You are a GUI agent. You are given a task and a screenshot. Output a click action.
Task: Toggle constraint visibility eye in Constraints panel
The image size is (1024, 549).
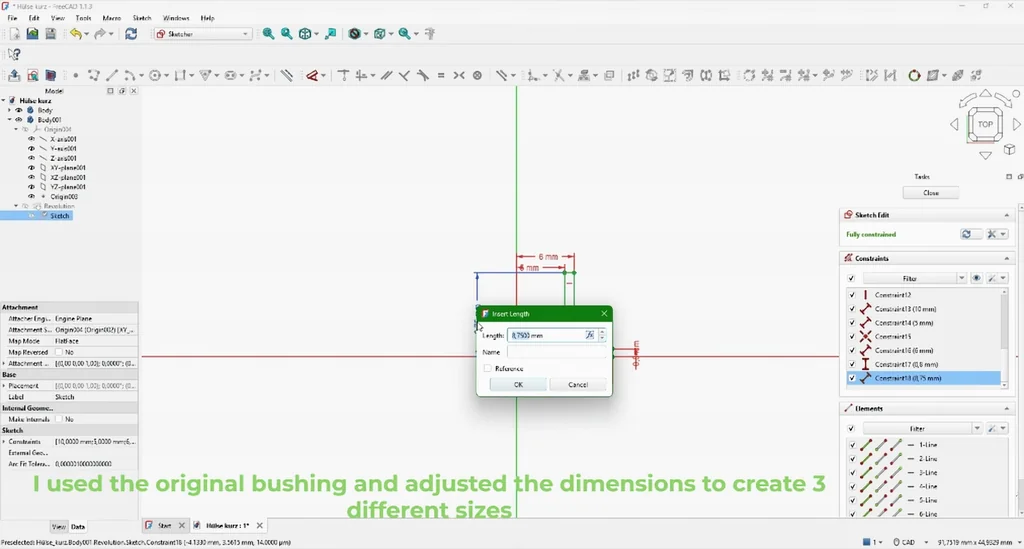point(976,278)
